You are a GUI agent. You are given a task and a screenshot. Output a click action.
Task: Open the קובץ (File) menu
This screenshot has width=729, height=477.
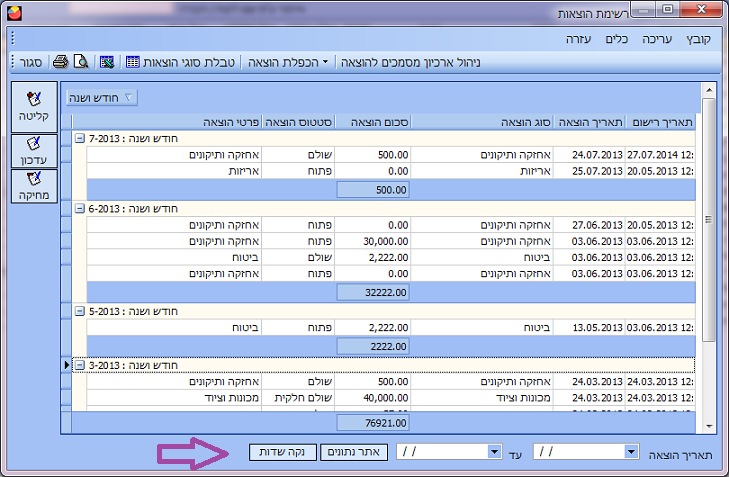(696, 39)
